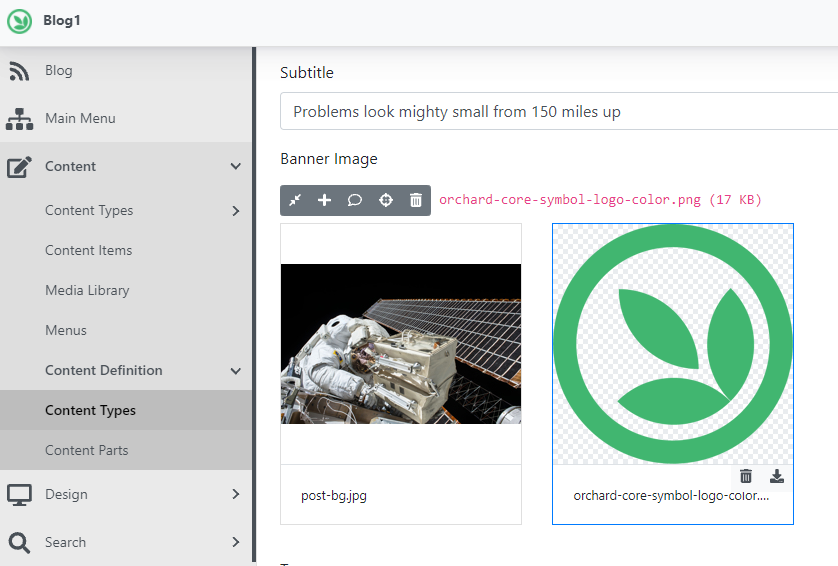The image size is (838, 566).
Task: Open the Menus entry
Action: pyautogui.click(x=66, y=330)
